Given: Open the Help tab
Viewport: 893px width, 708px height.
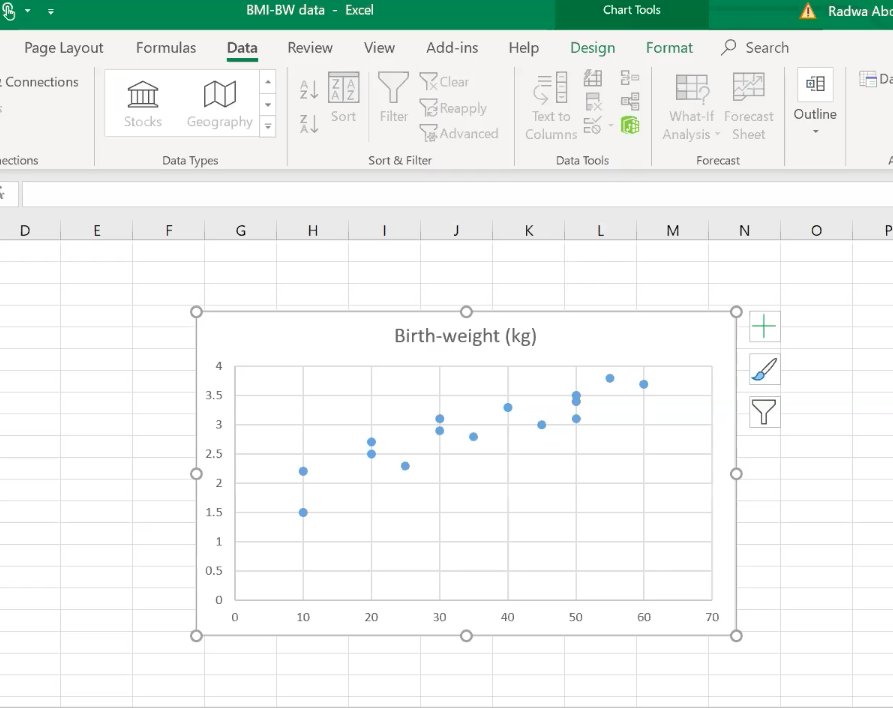Looking at the screenshot, I should point(523,48).
